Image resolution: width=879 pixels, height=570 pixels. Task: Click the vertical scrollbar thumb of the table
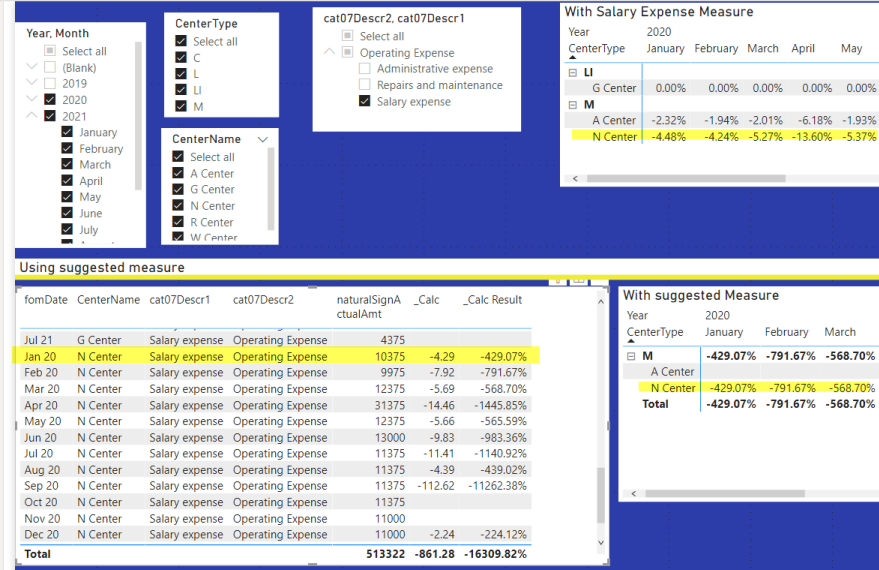601,494
